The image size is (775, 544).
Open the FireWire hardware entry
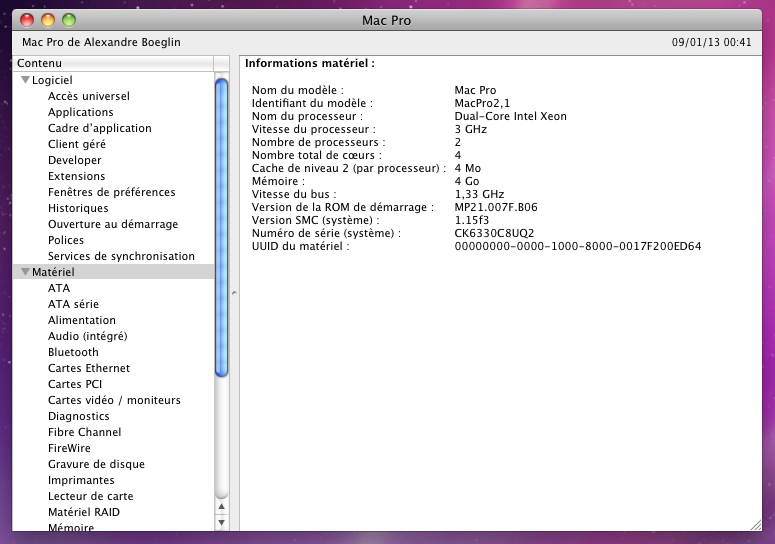[69, 448]
